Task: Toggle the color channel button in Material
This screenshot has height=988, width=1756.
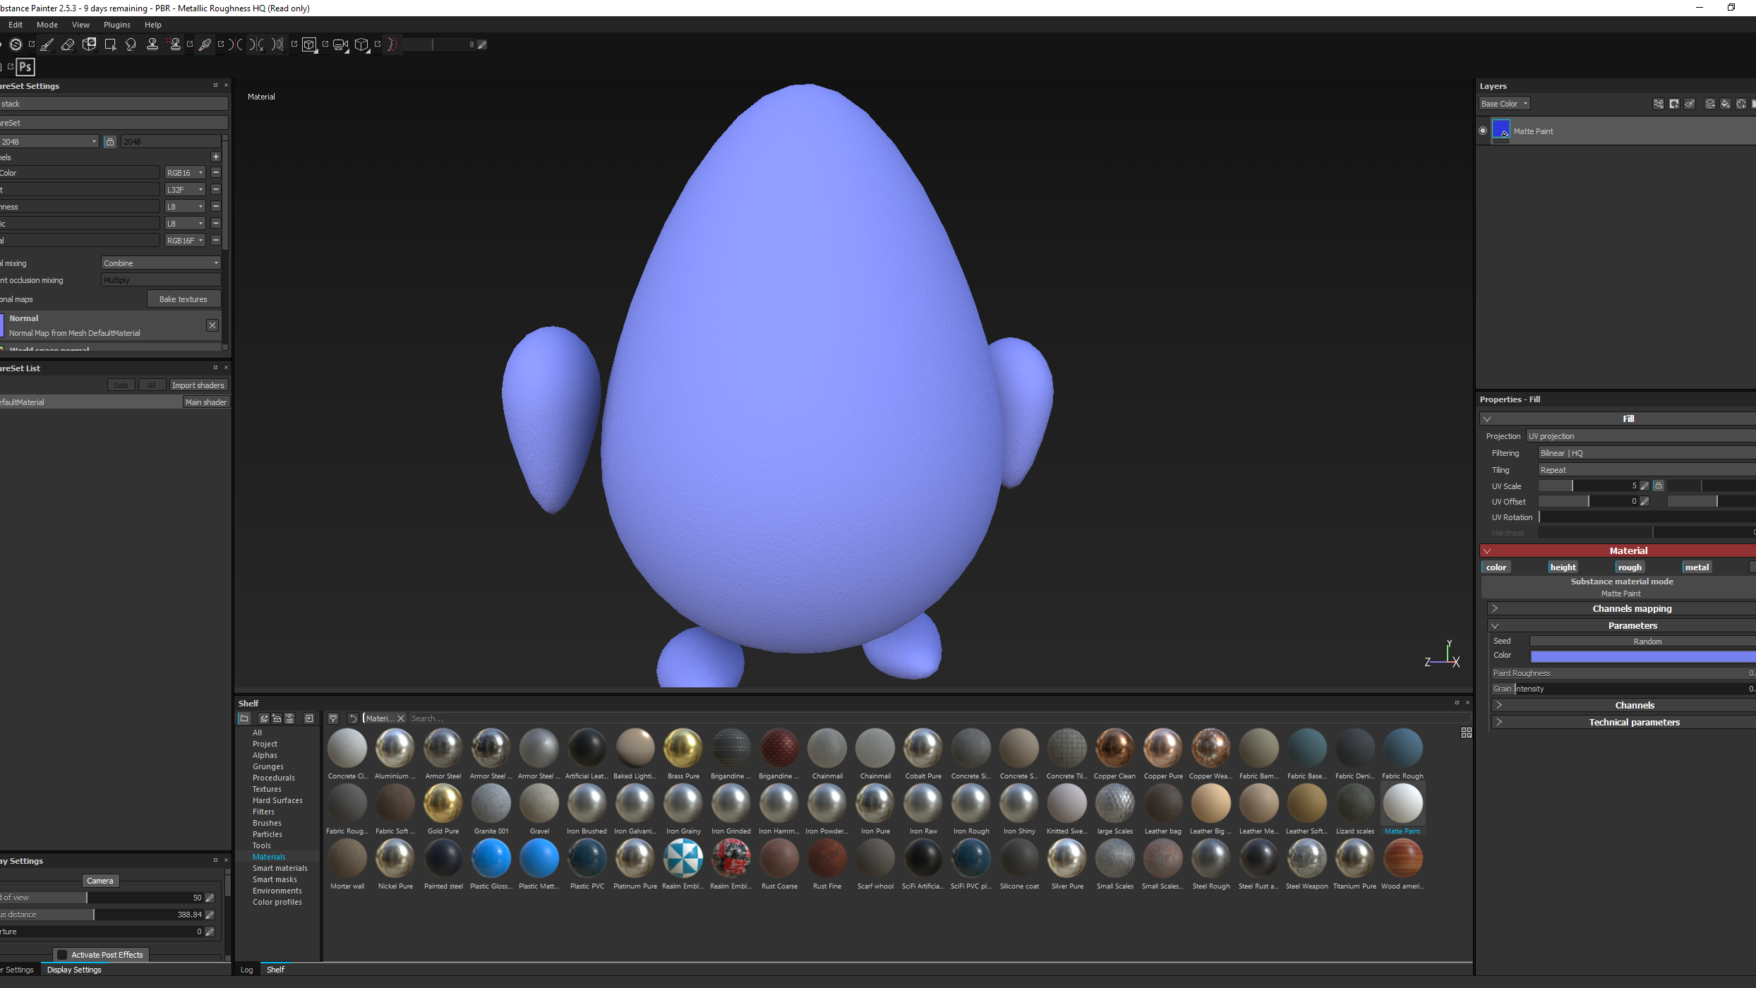Action: [1496, 567]
